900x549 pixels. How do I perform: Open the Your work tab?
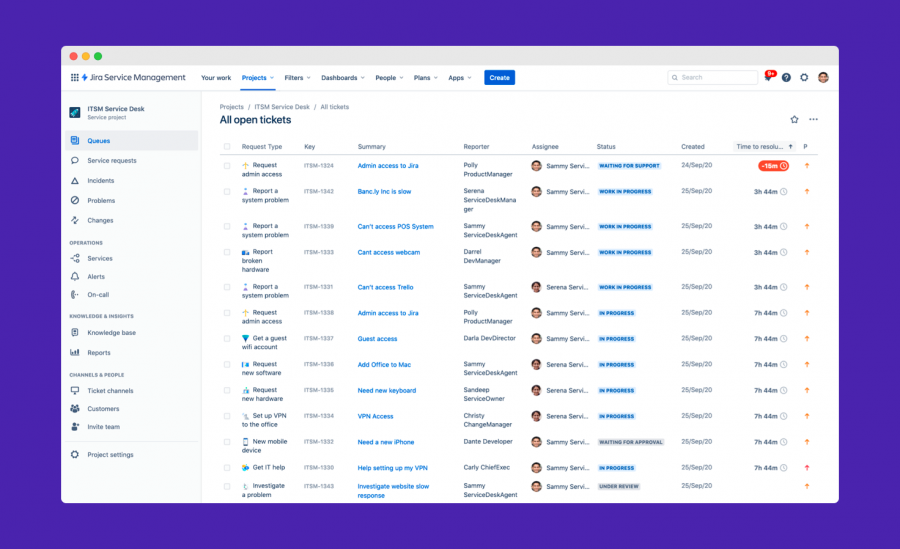tap(216, 78)
